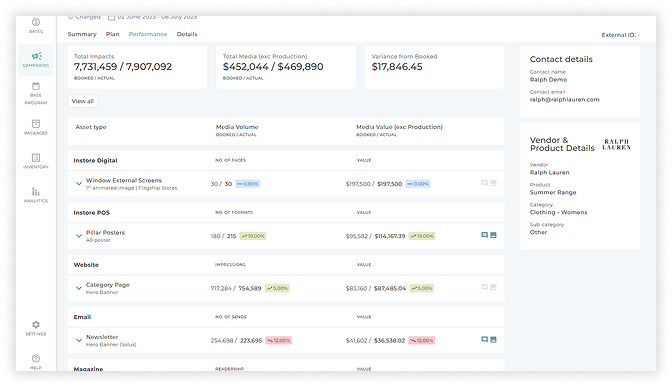The width and height of the screenshot is (672, 387).
Task: Select the Variance from Booked $17,846.45
Action: tap(397, 67)
